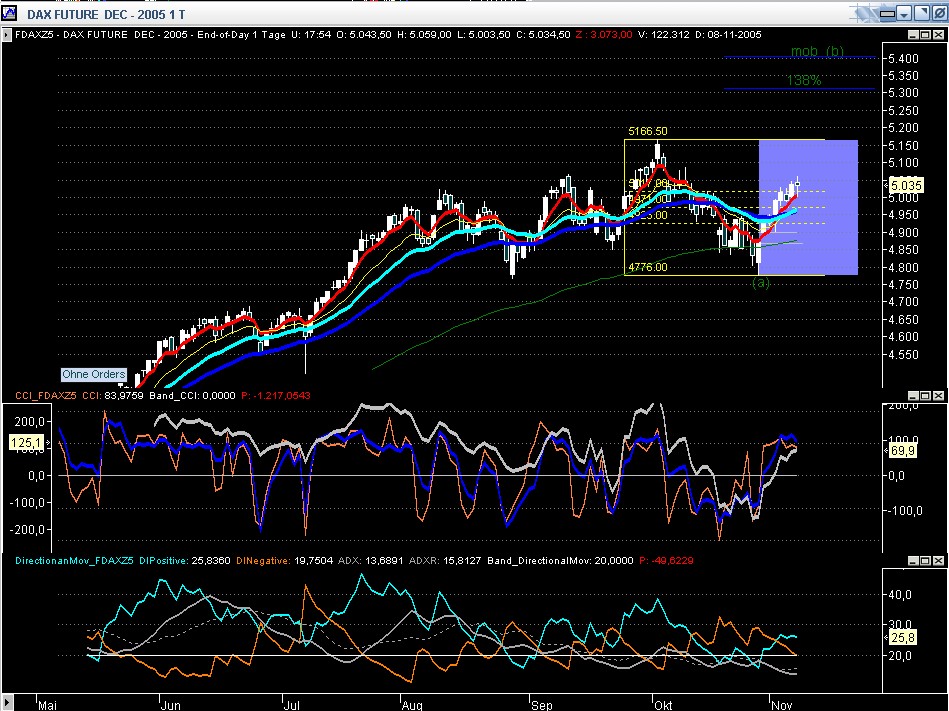Click the 4.550 price axis label

904,355
